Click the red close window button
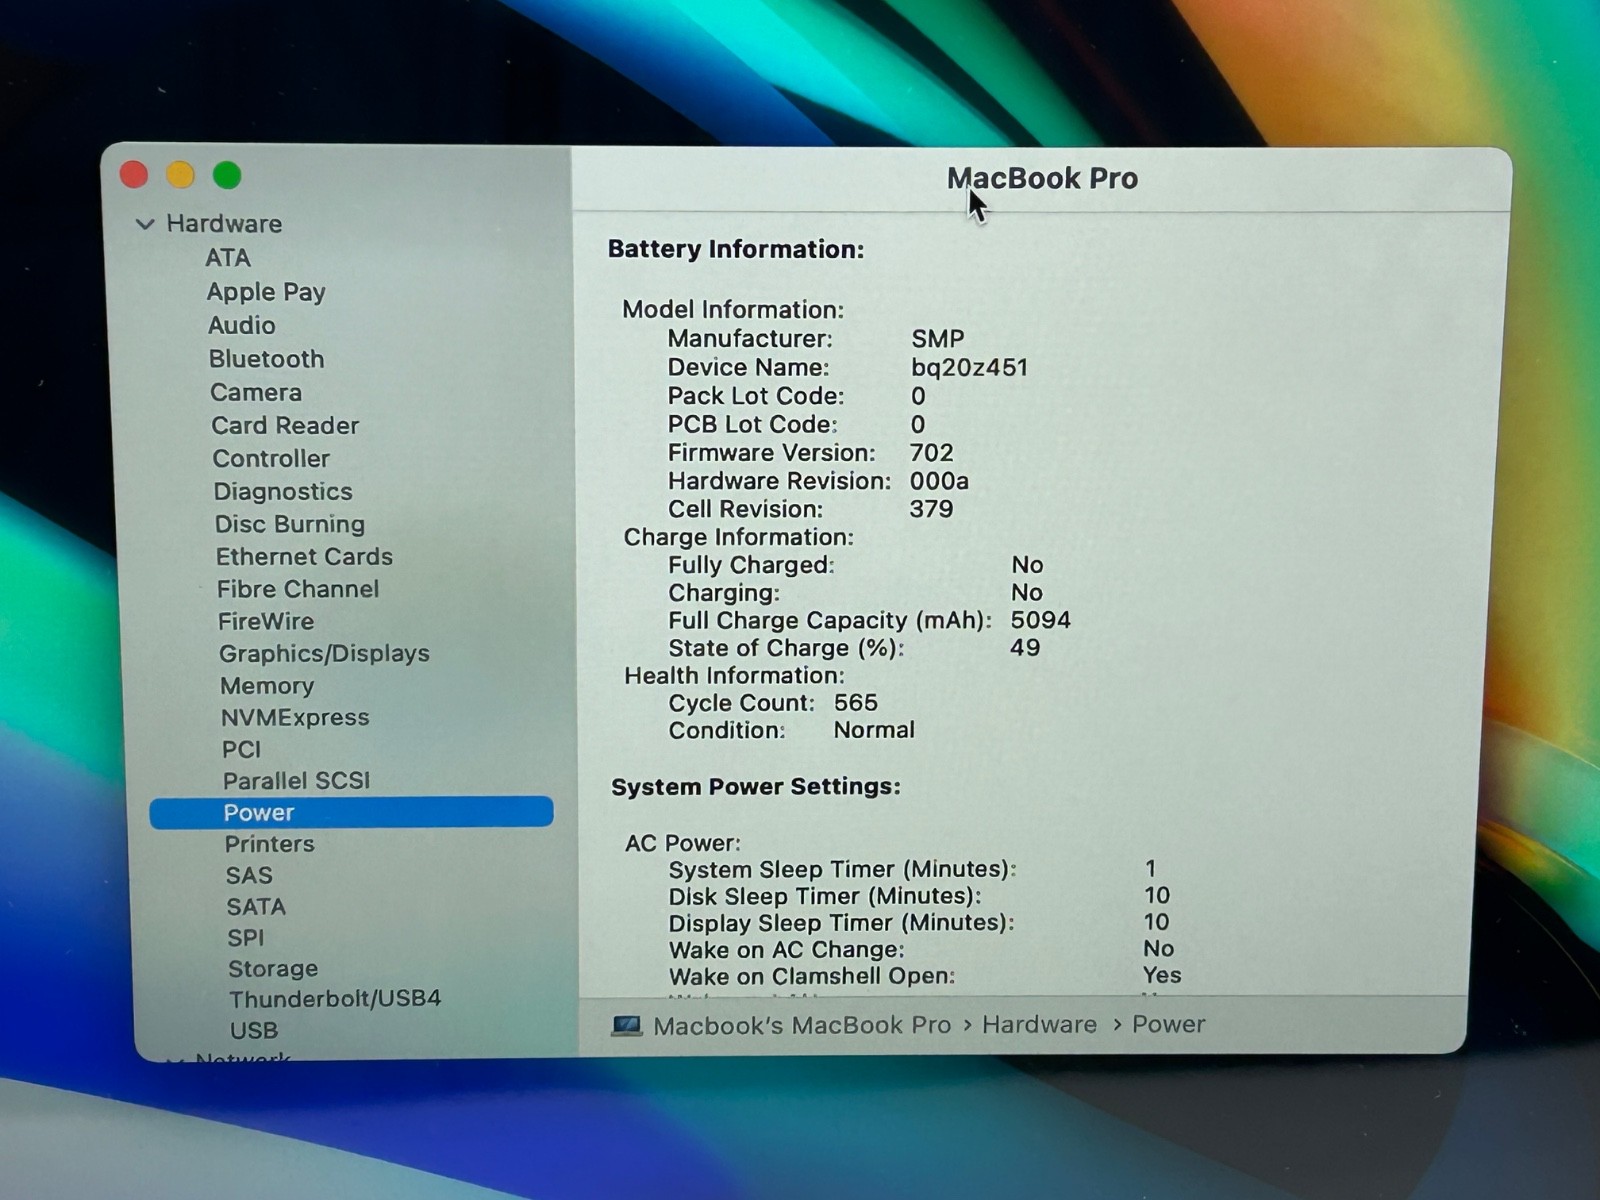 click(x=134, y=175)
